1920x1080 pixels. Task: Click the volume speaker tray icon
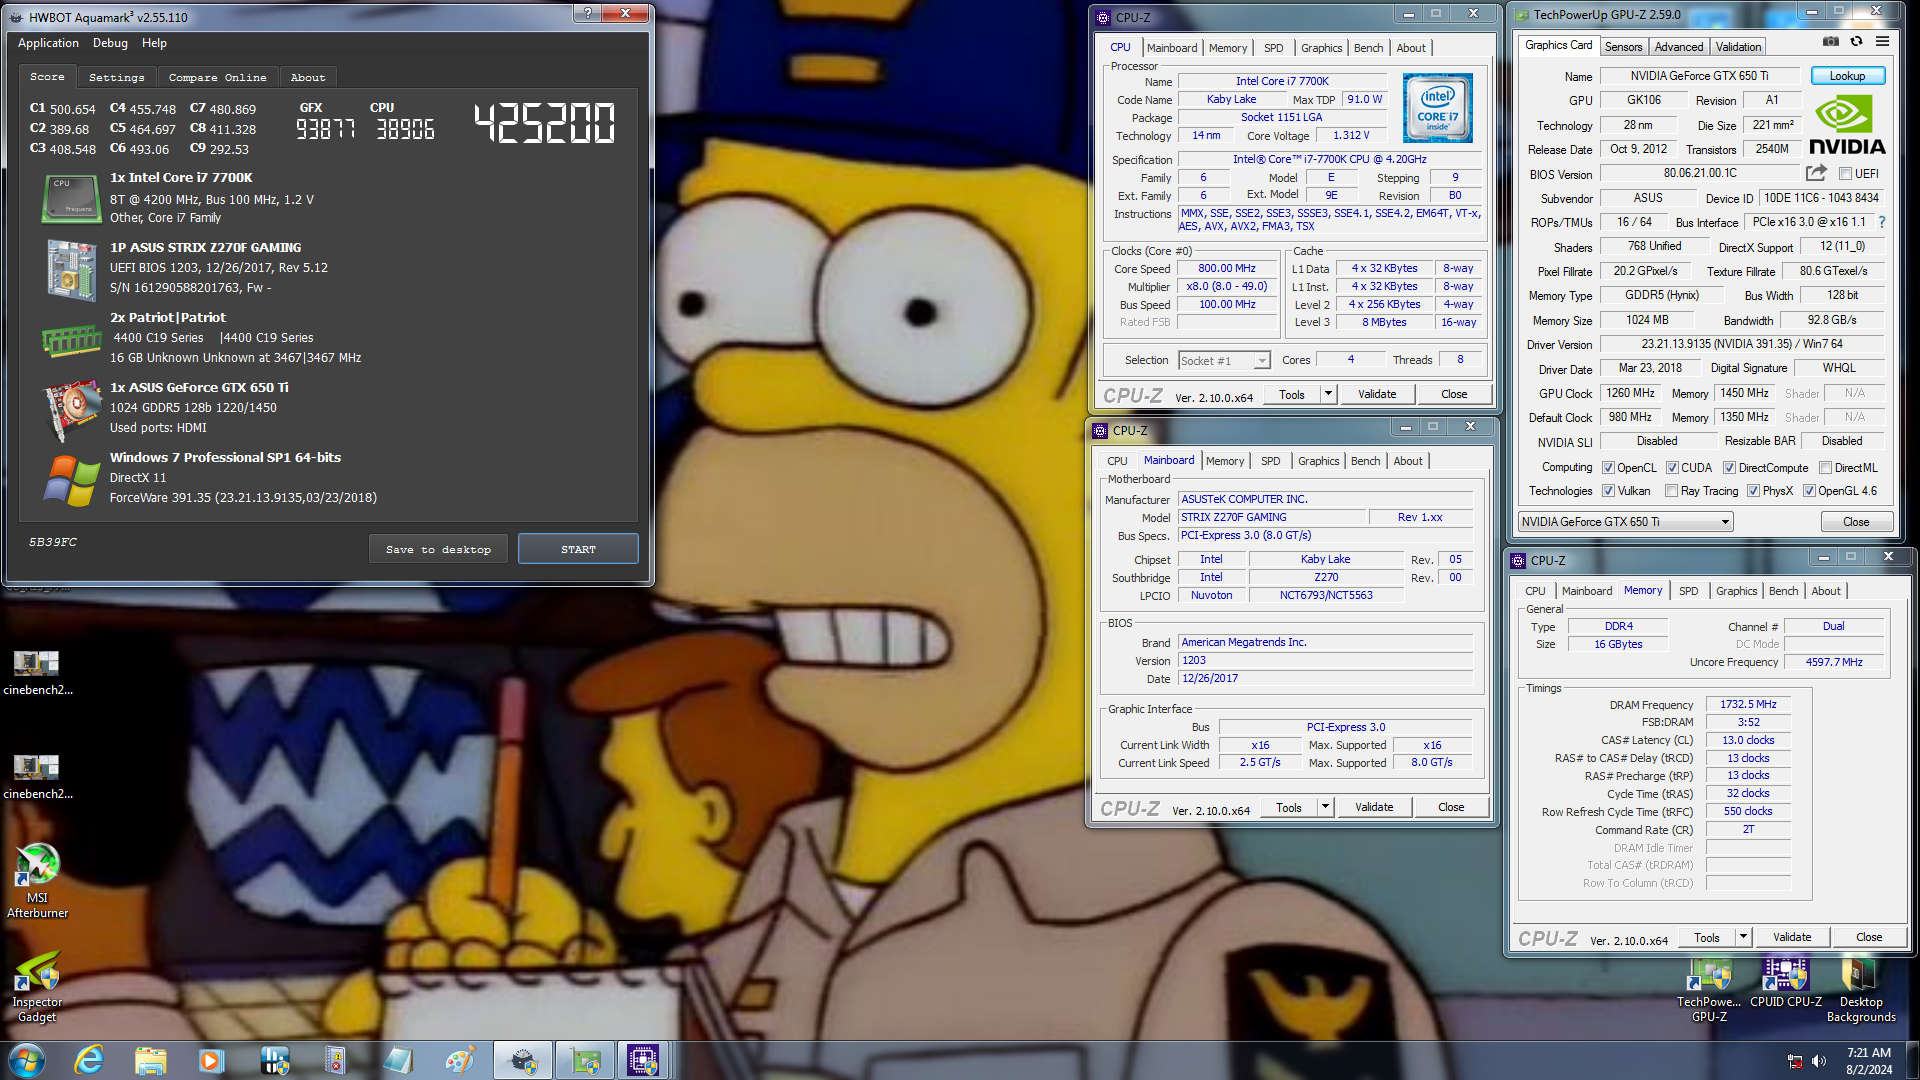pyautogui.click(x=1818, y=1061)
